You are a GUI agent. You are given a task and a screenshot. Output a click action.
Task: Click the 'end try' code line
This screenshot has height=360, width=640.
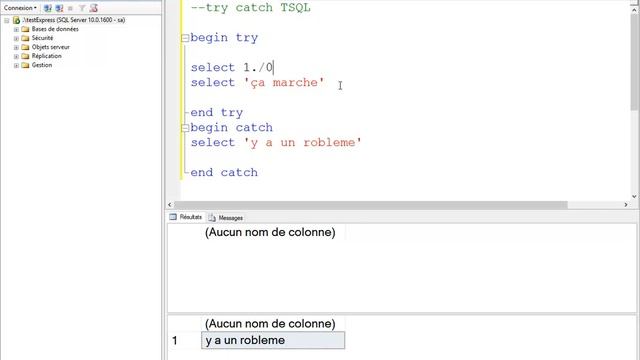click(x=217, y=113)
